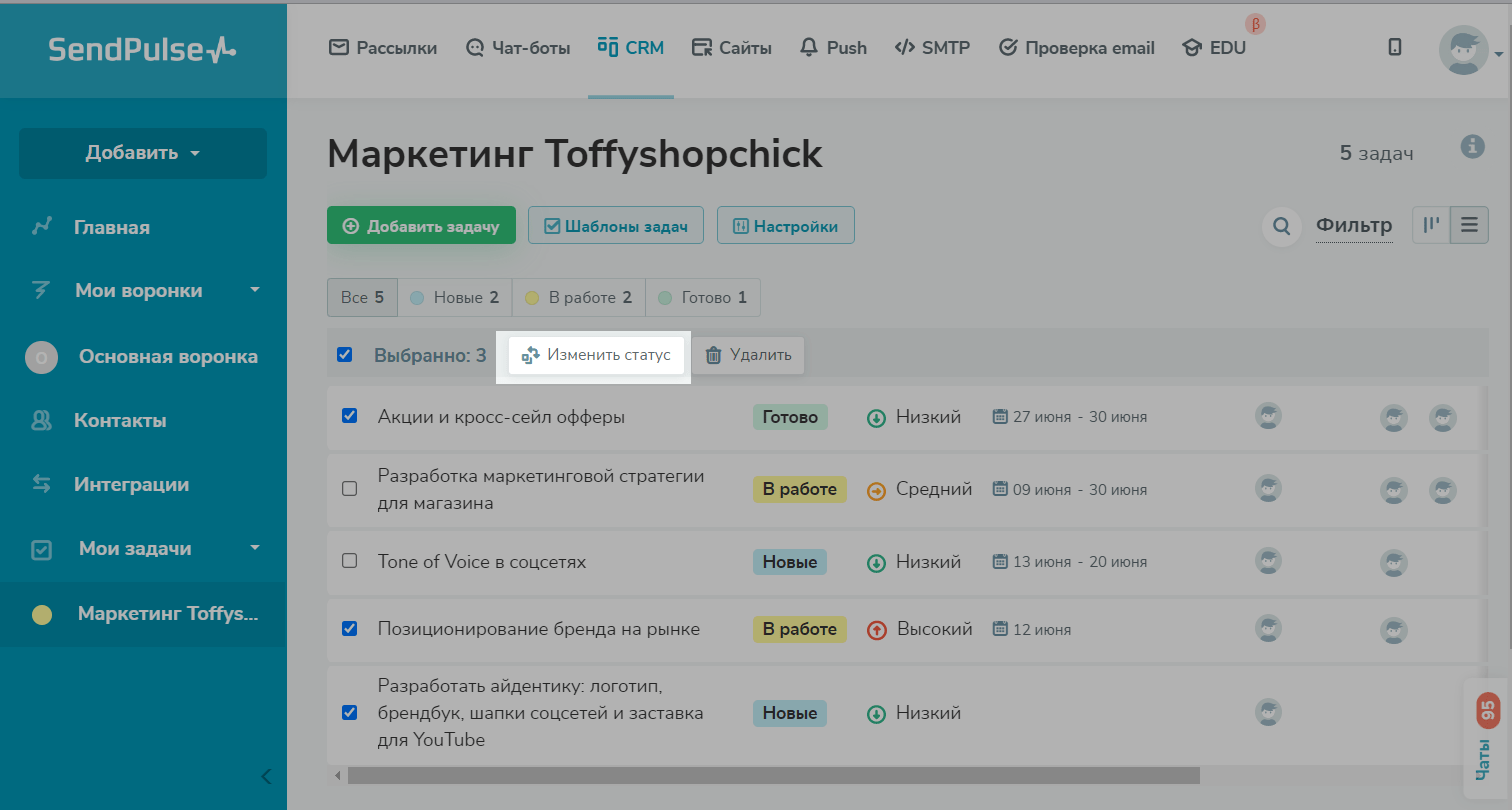Click the В работе label in Разработка маркетинговой стратегии row
Image resolution: width=1512 pixels, height=810 pixels.
pos(800,489)
